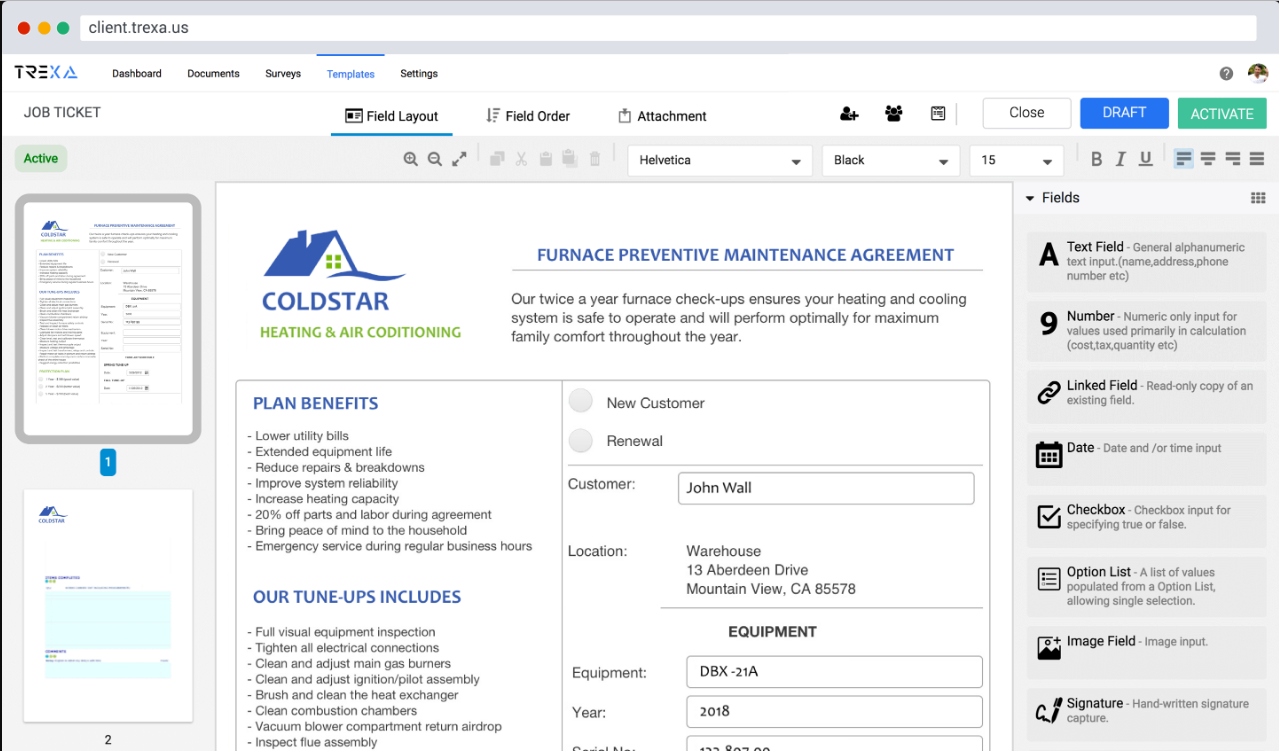Click the Active status badge

click(x=41, y=158)
